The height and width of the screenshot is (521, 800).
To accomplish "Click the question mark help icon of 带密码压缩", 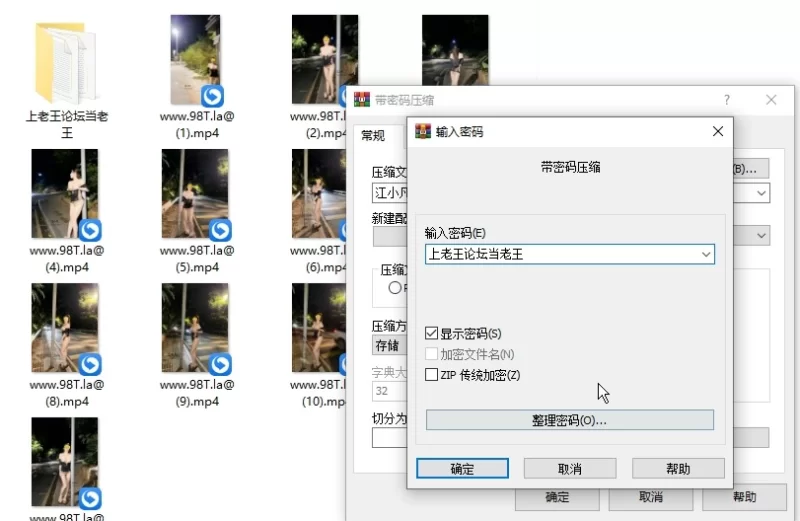I will (727, 100).
